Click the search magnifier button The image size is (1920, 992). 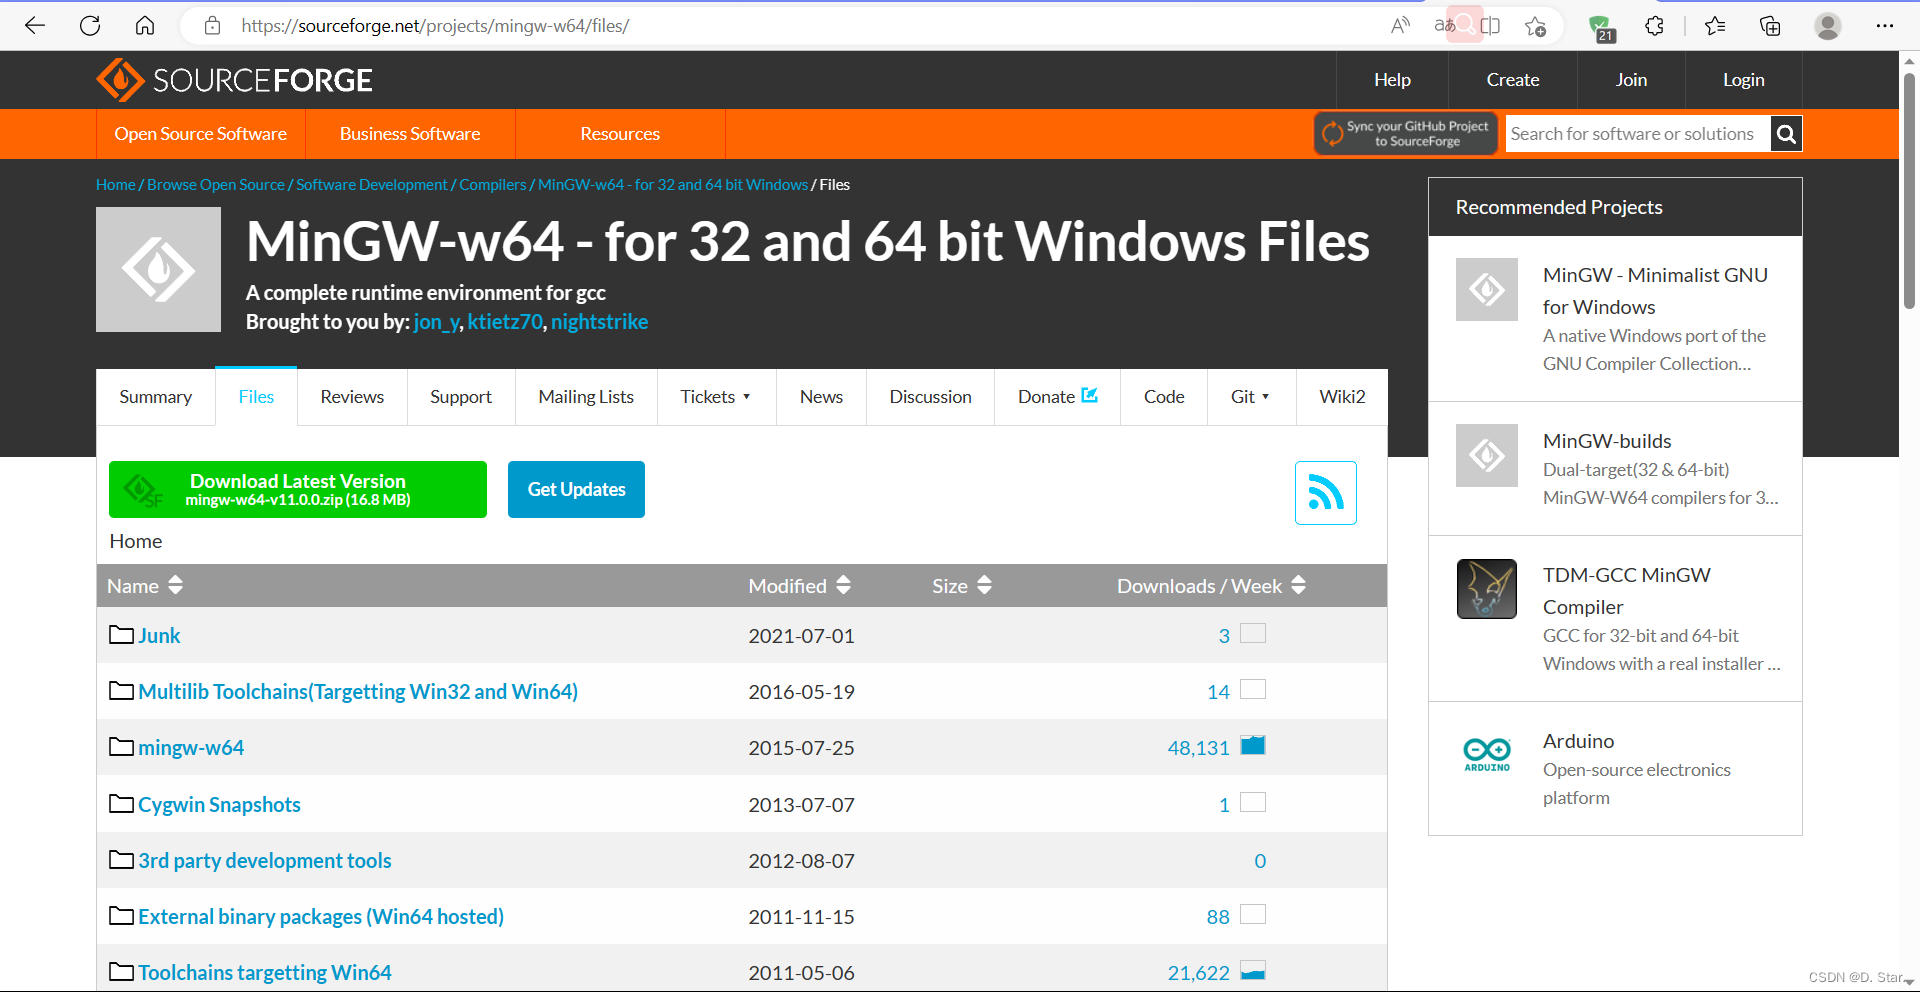[x=1786, y=134]
